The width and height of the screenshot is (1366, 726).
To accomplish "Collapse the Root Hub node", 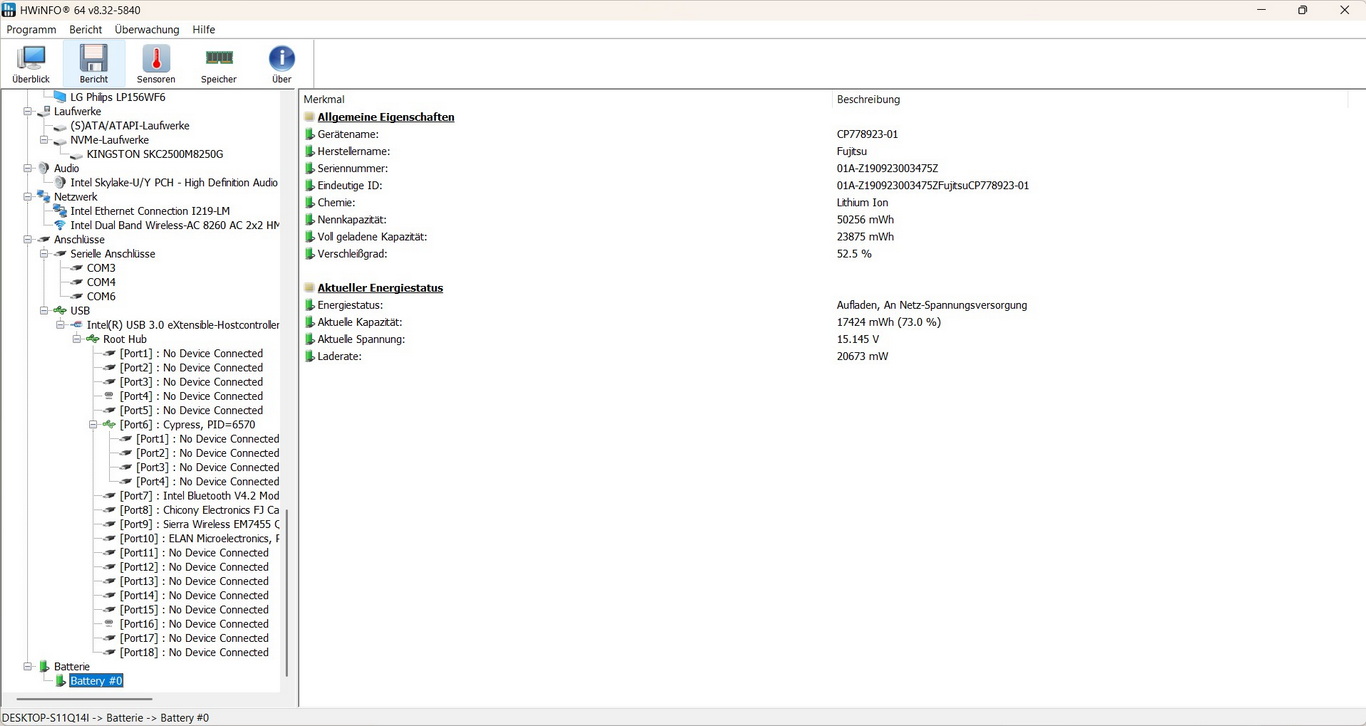I will click(x=77, y=340).
